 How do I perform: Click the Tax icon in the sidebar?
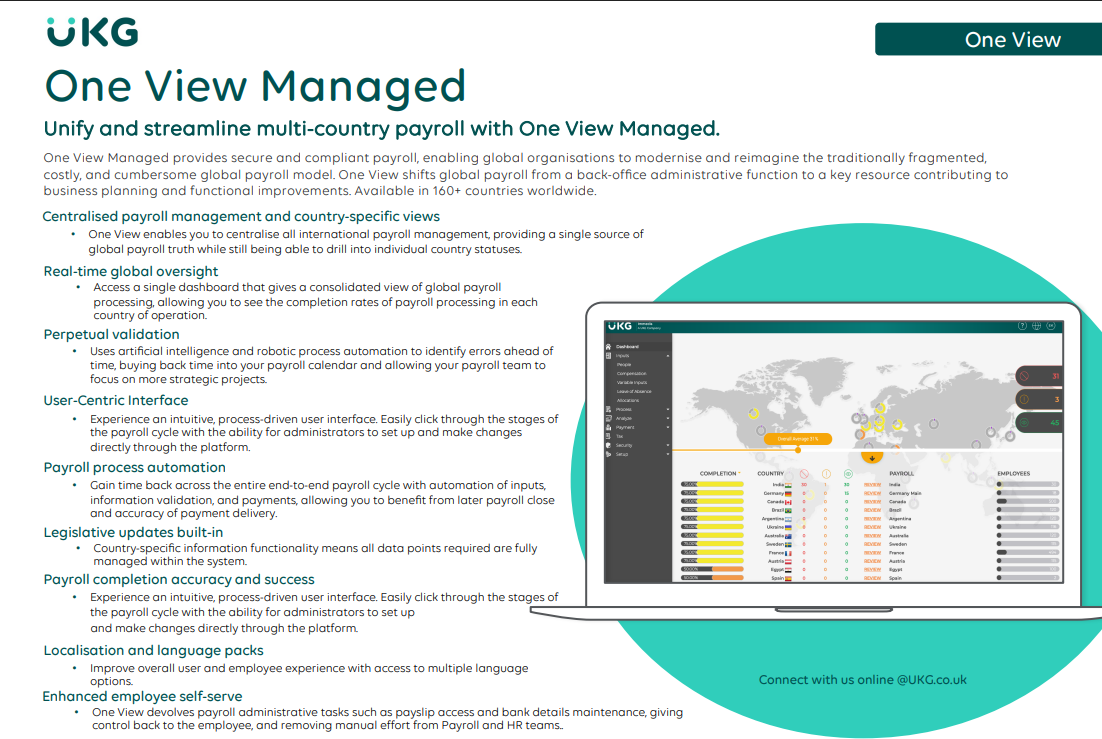tap(607, 436)
